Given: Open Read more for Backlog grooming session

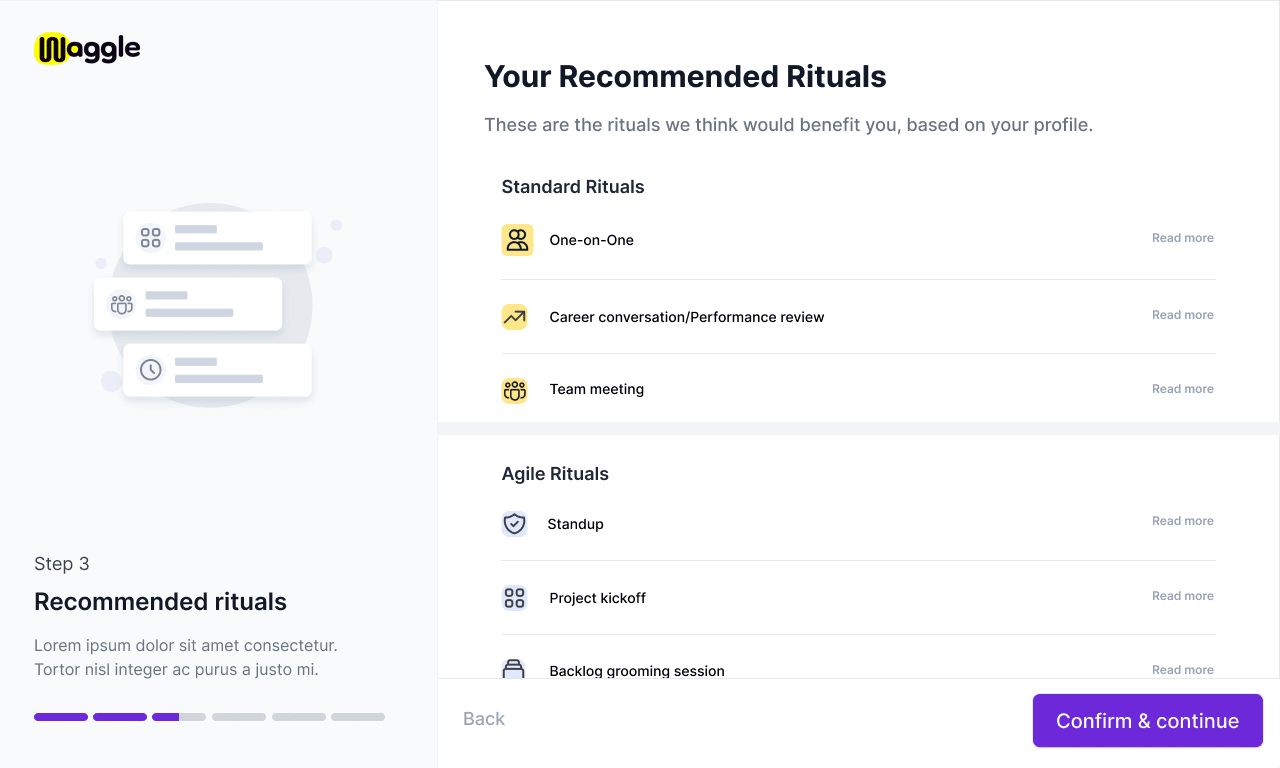Looking at the screenshot, I should point(1183,670).
